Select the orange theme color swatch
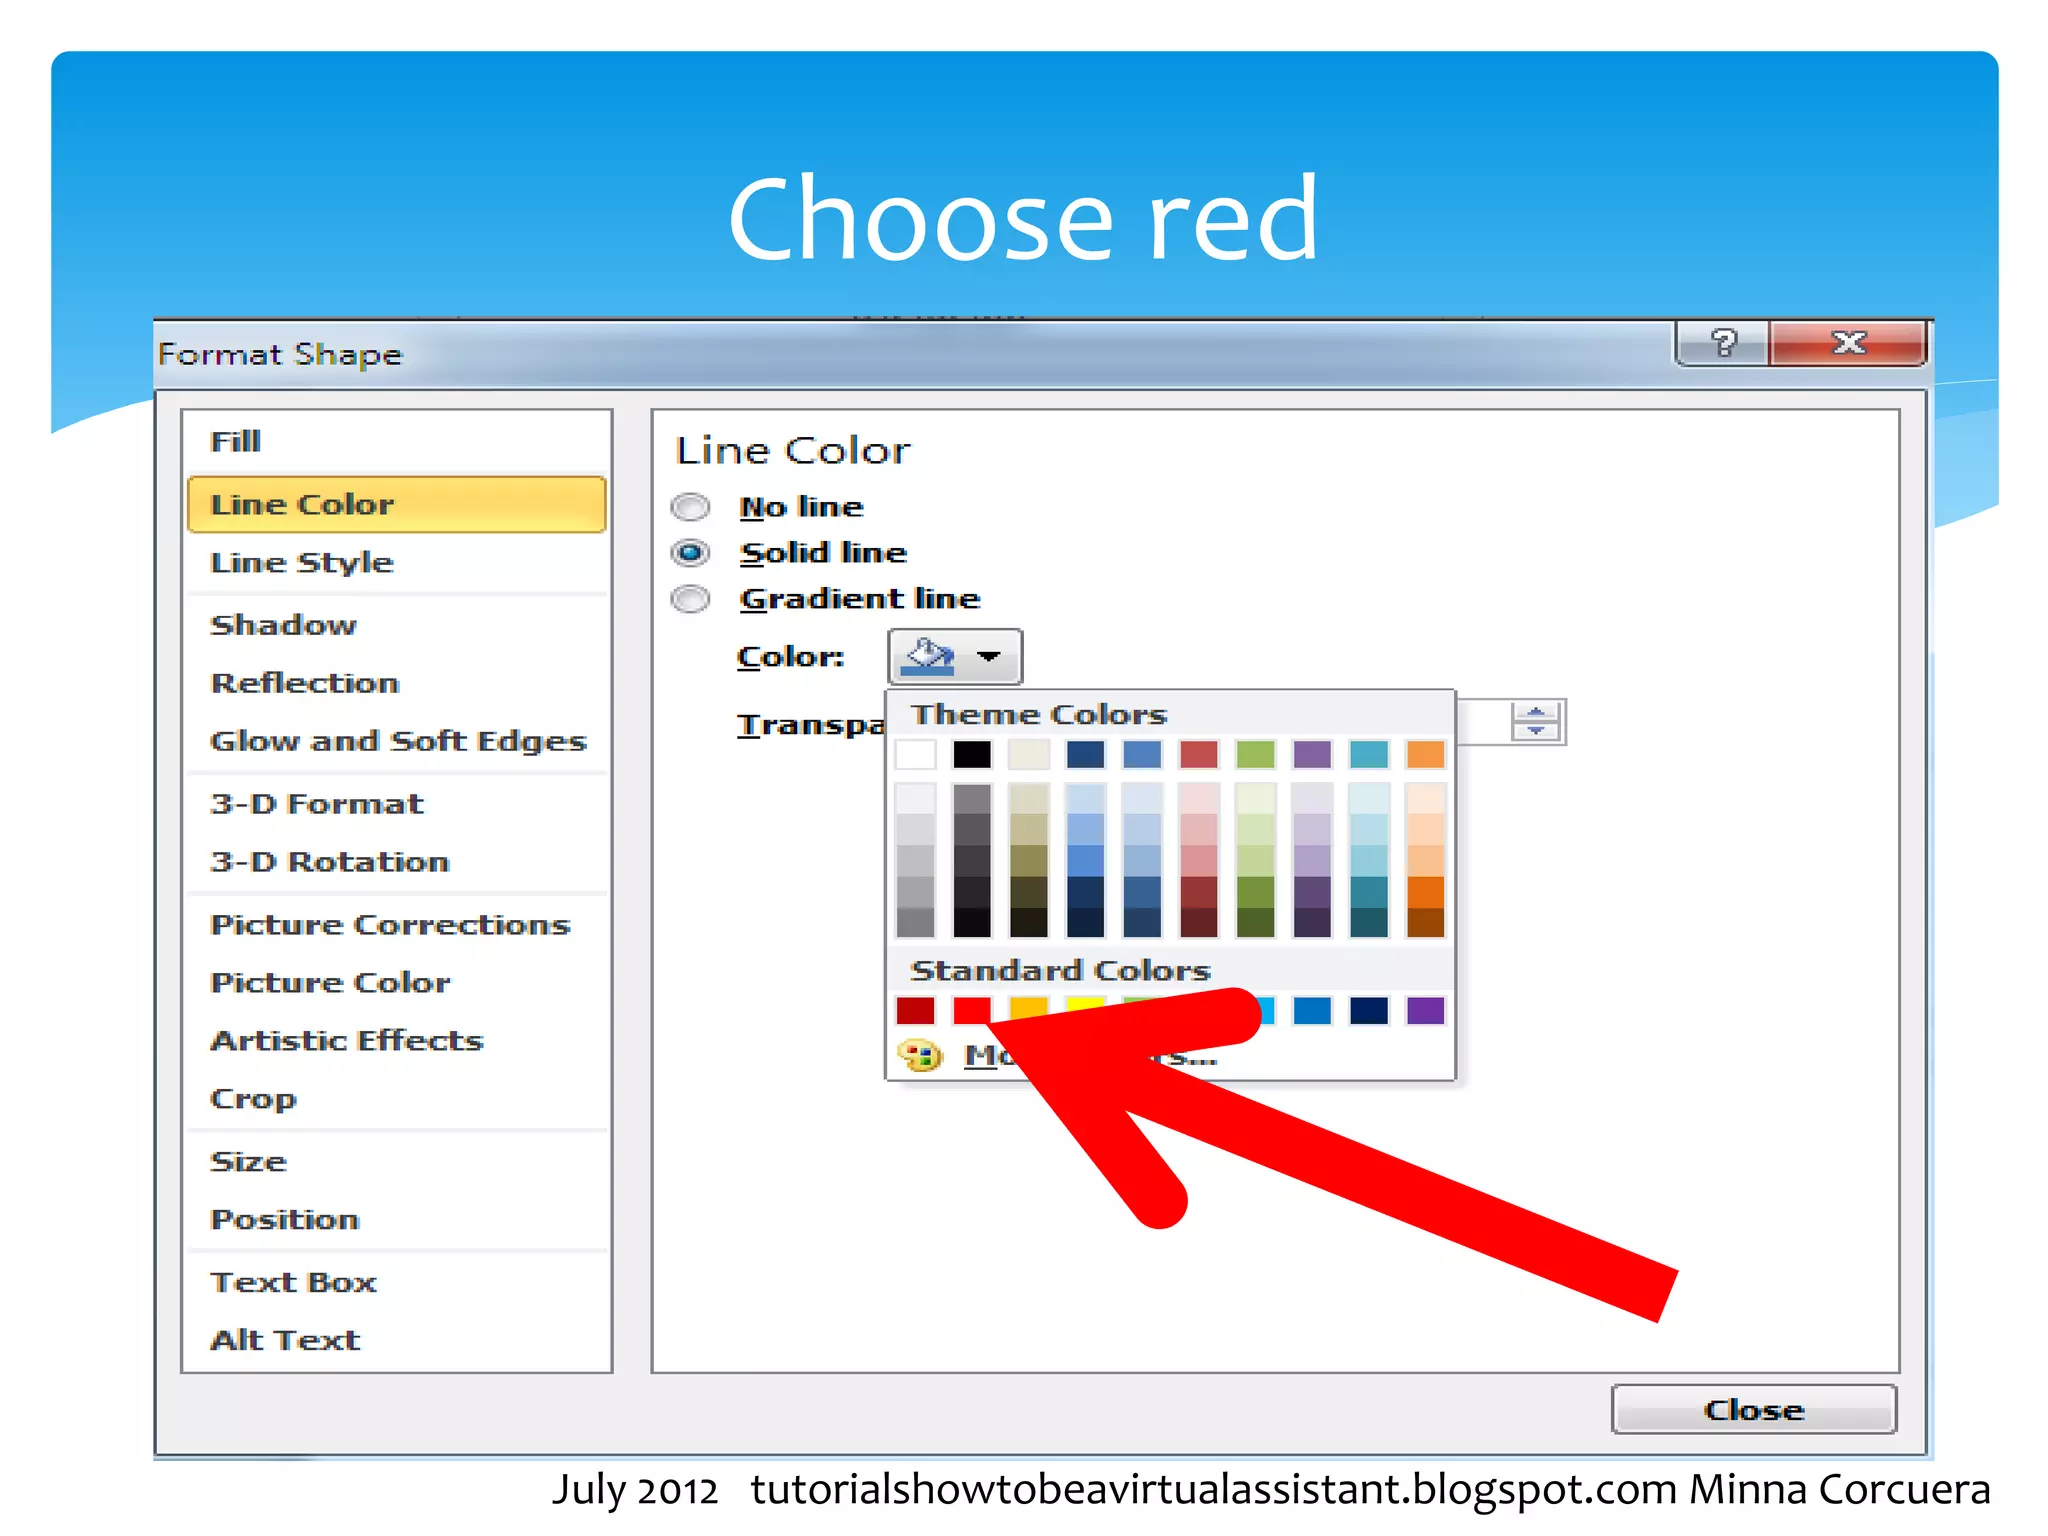This screenshot has width=2048, height=1536. point(1425,754)
